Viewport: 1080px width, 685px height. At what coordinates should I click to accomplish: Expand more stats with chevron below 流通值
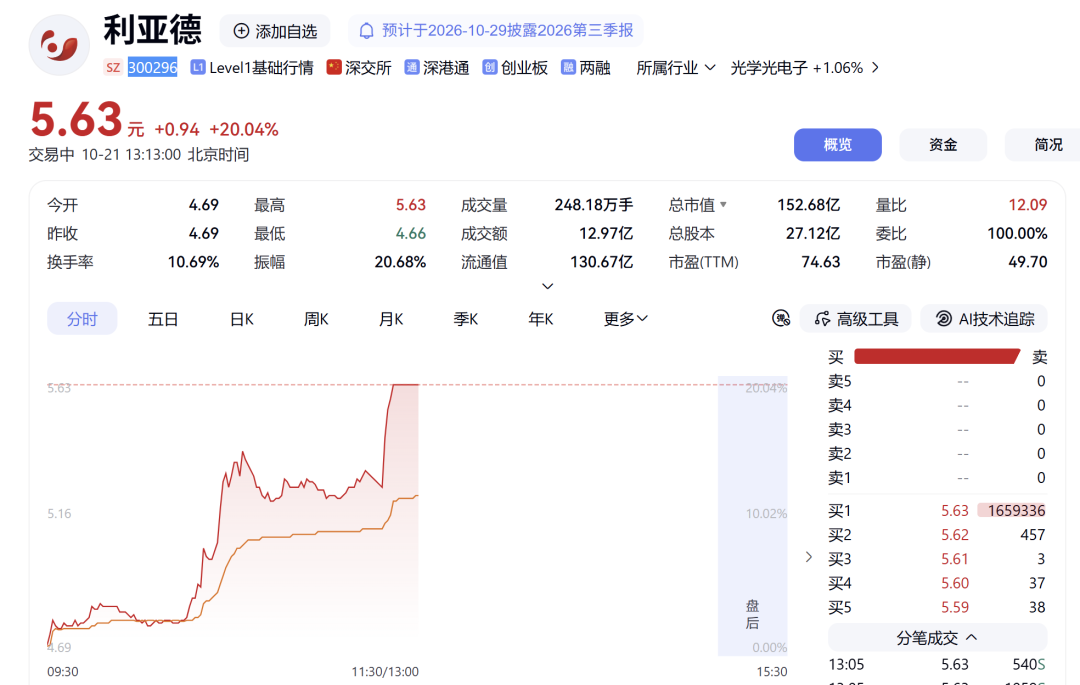click(x=548, y=286)
